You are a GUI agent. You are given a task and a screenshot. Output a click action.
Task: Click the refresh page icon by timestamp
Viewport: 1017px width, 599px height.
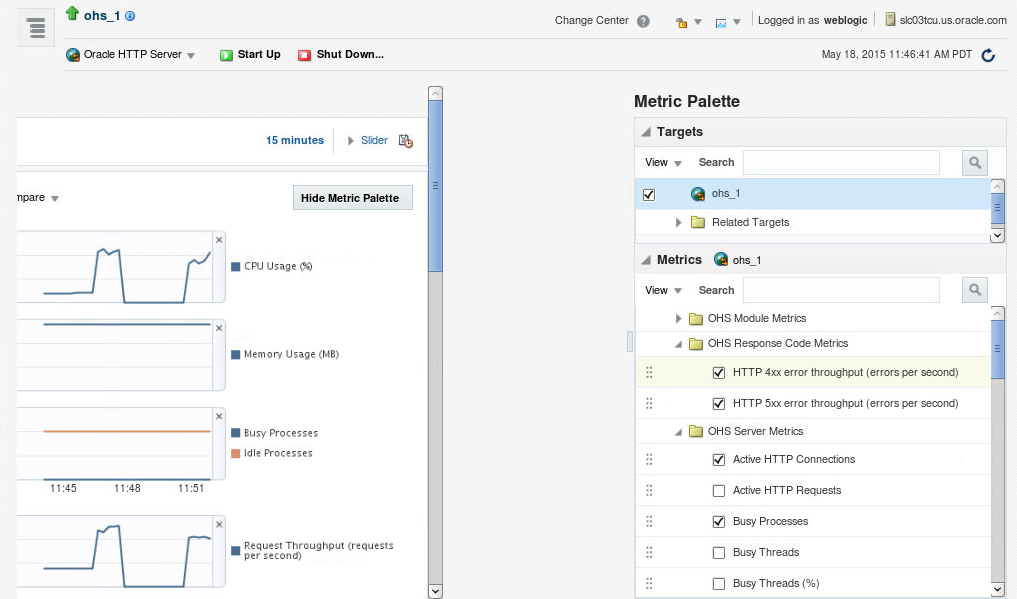988,55
